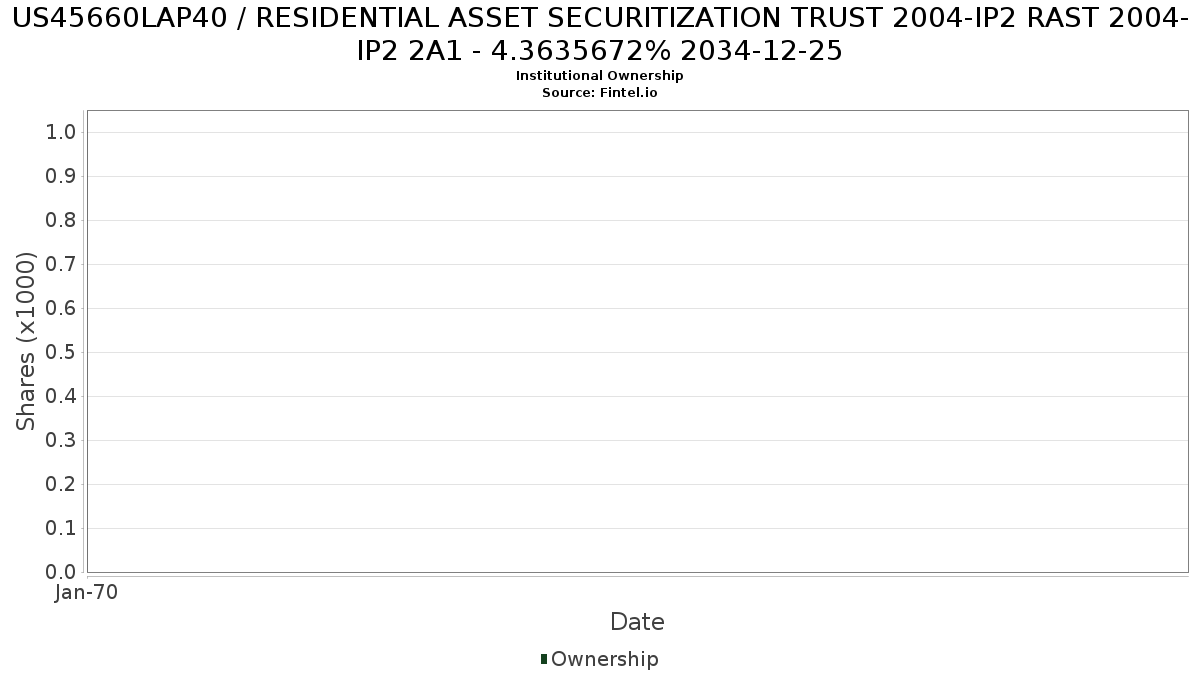
Task: Click the 1.0 y-axis tick label
Action: (x=61, y=133)
